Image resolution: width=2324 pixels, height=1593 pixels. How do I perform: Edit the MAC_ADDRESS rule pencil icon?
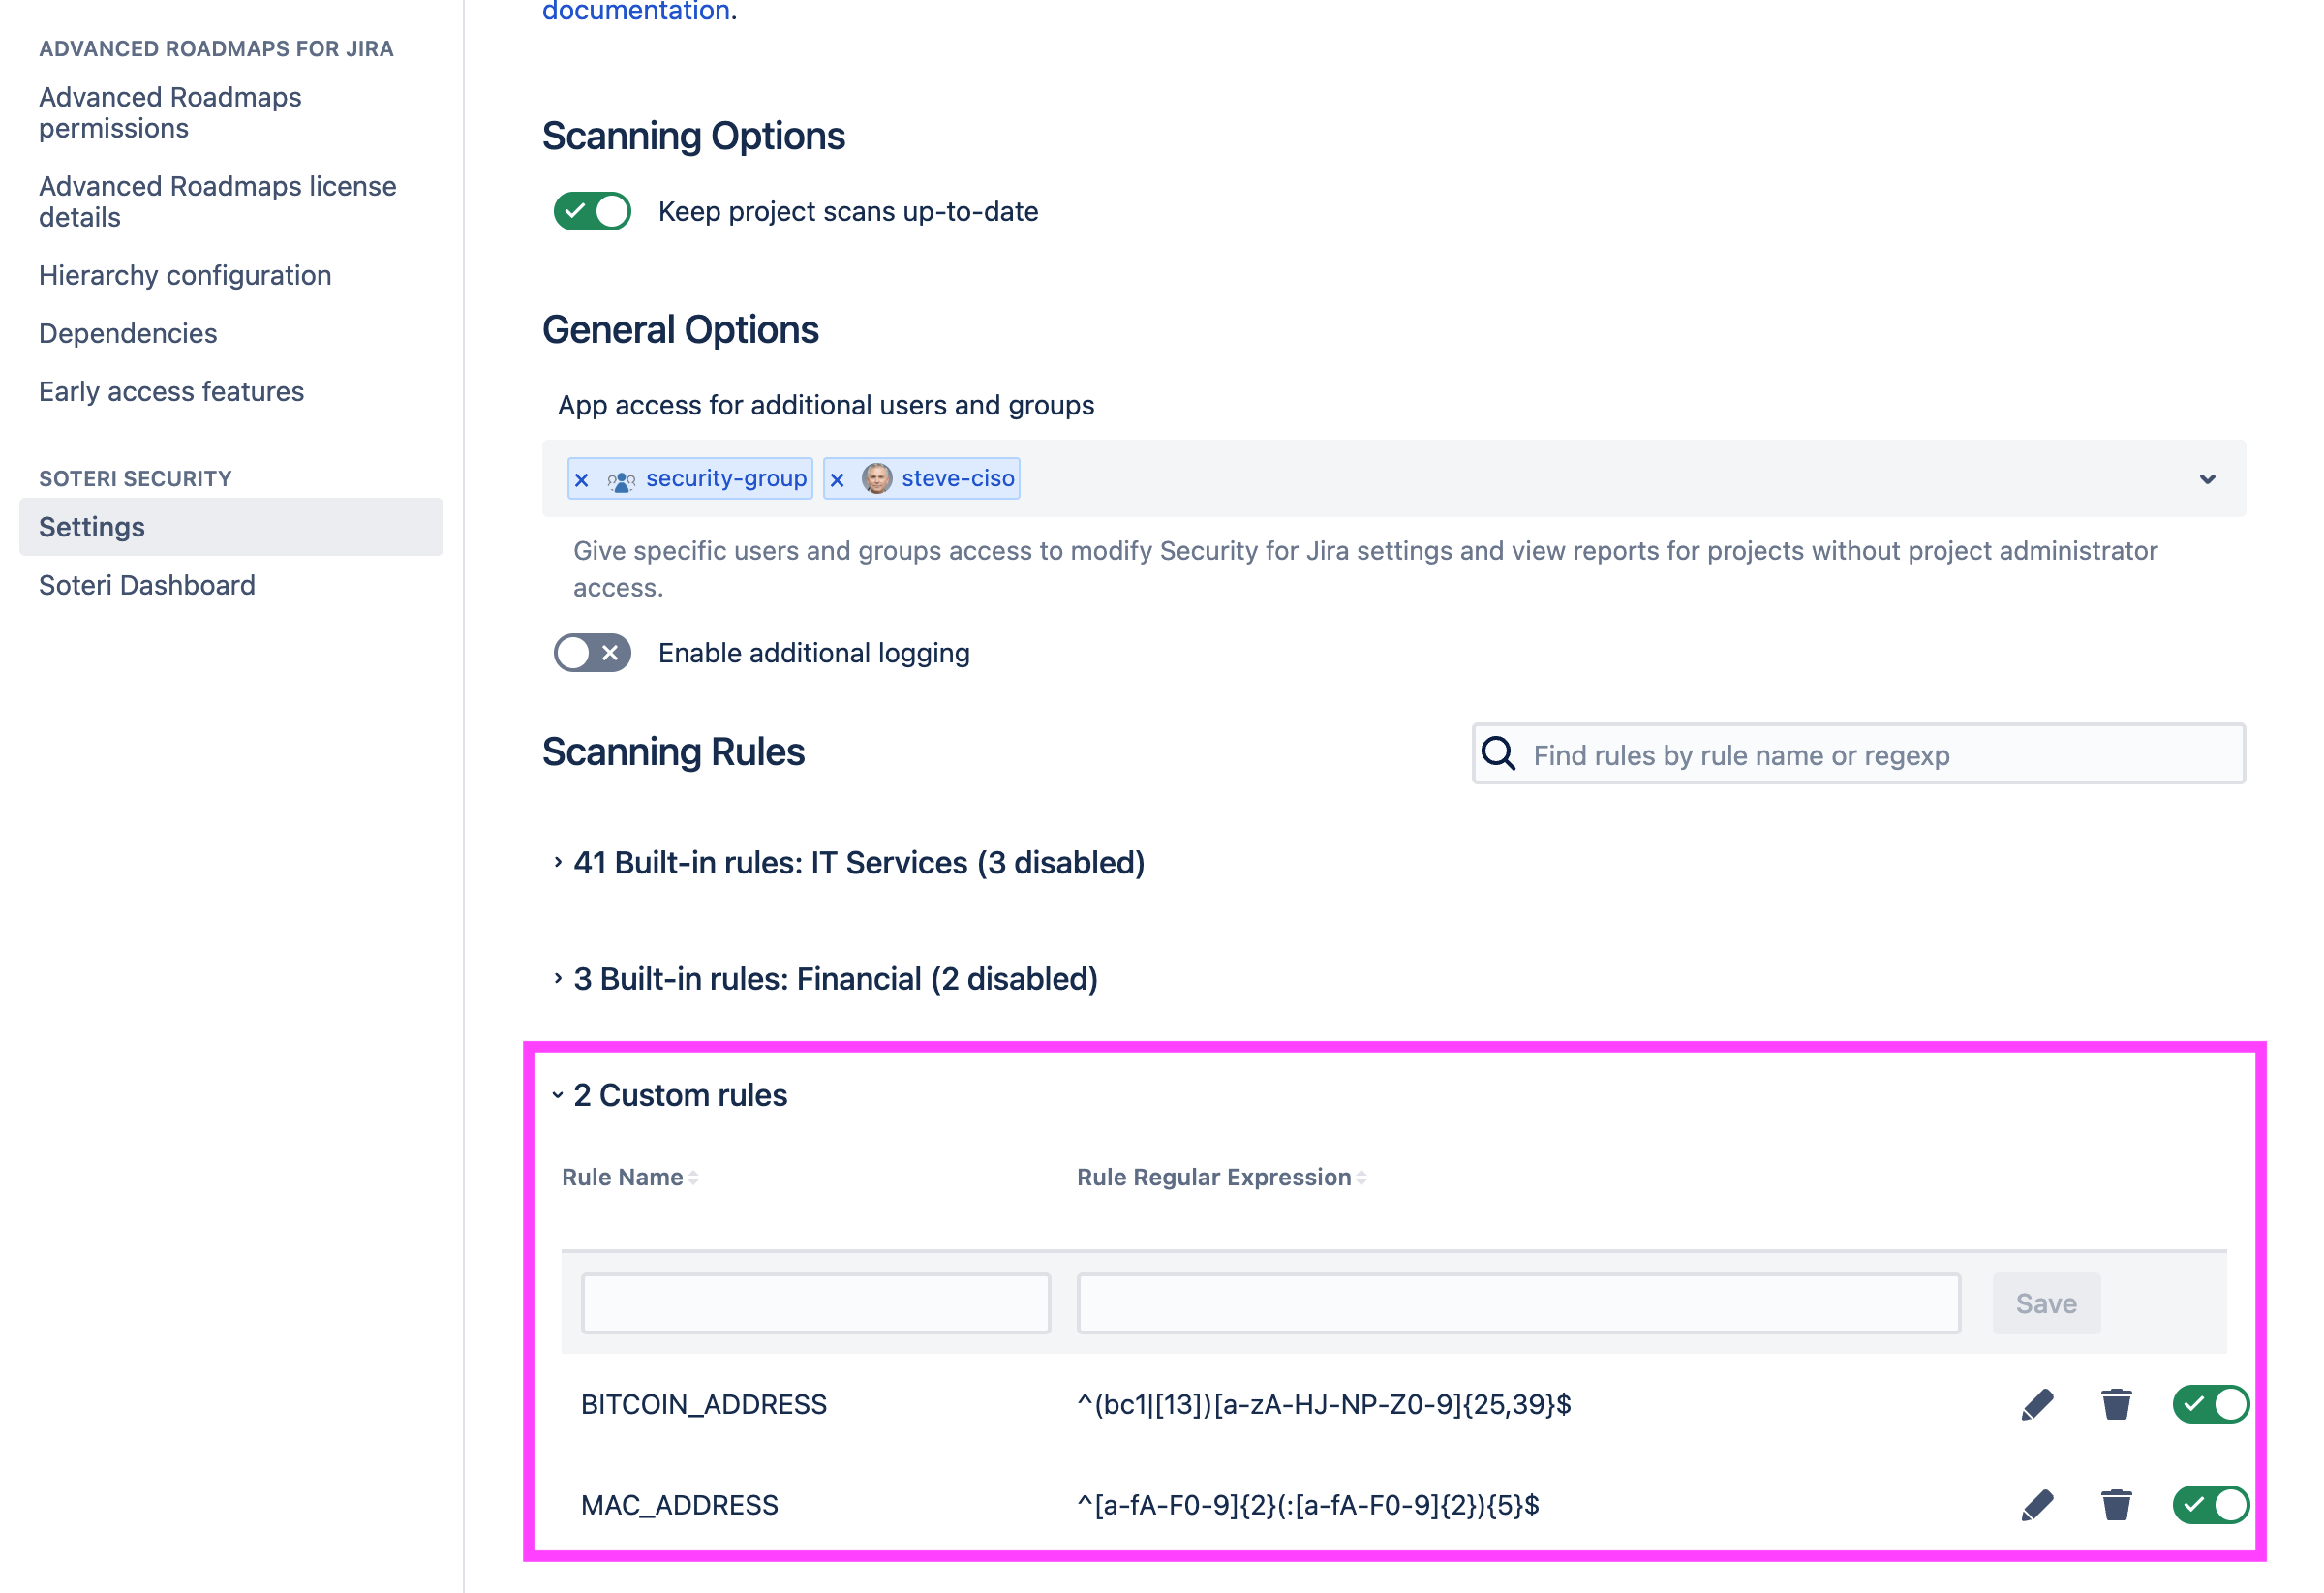coord(2036,1504)
